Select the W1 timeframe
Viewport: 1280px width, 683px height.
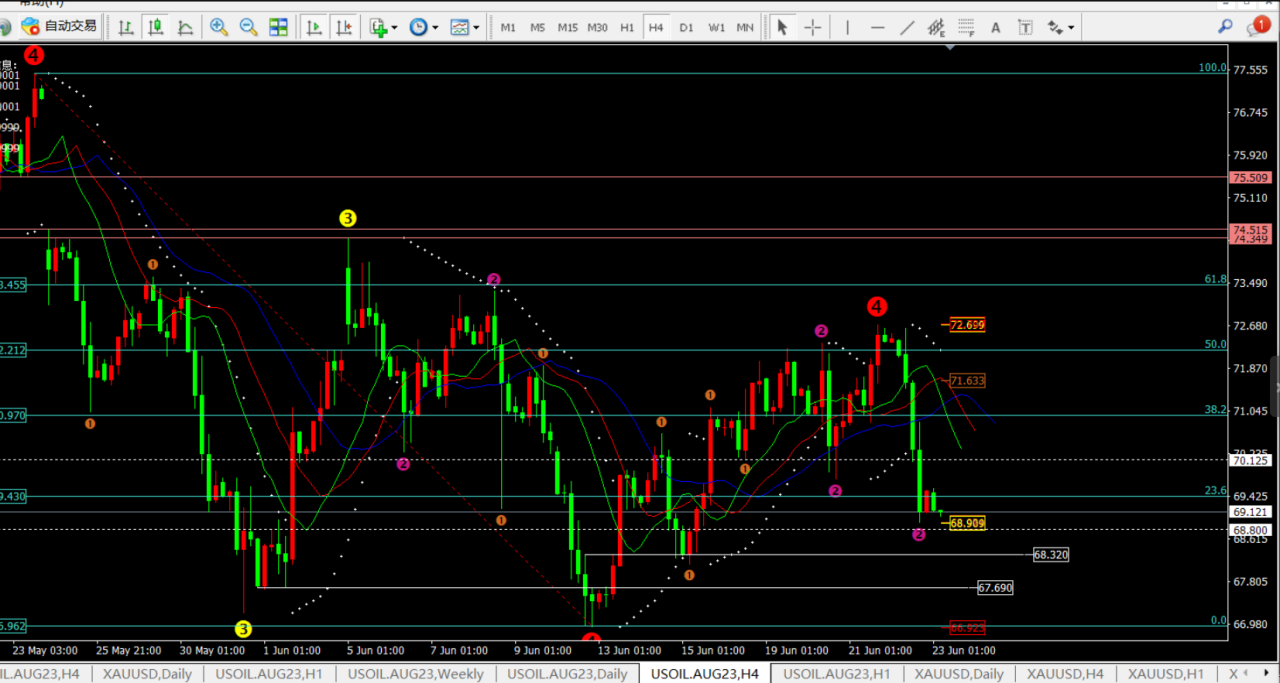[x=716, y=27]
